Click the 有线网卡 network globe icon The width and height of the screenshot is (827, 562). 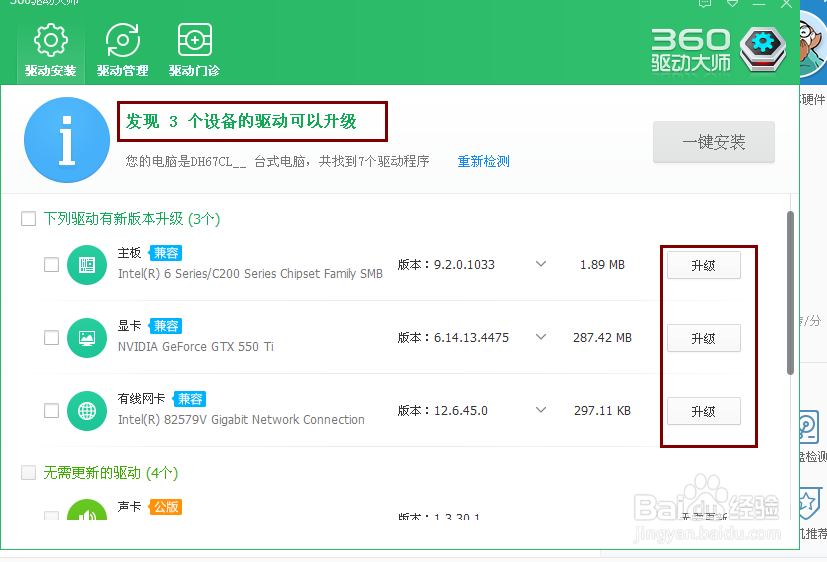(87, 411)
